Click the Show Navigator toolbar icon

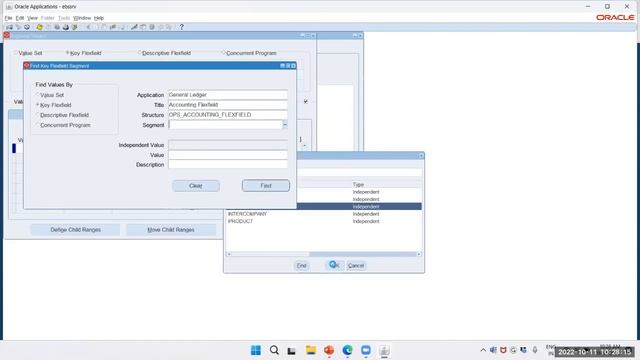(x=27, y=27)
